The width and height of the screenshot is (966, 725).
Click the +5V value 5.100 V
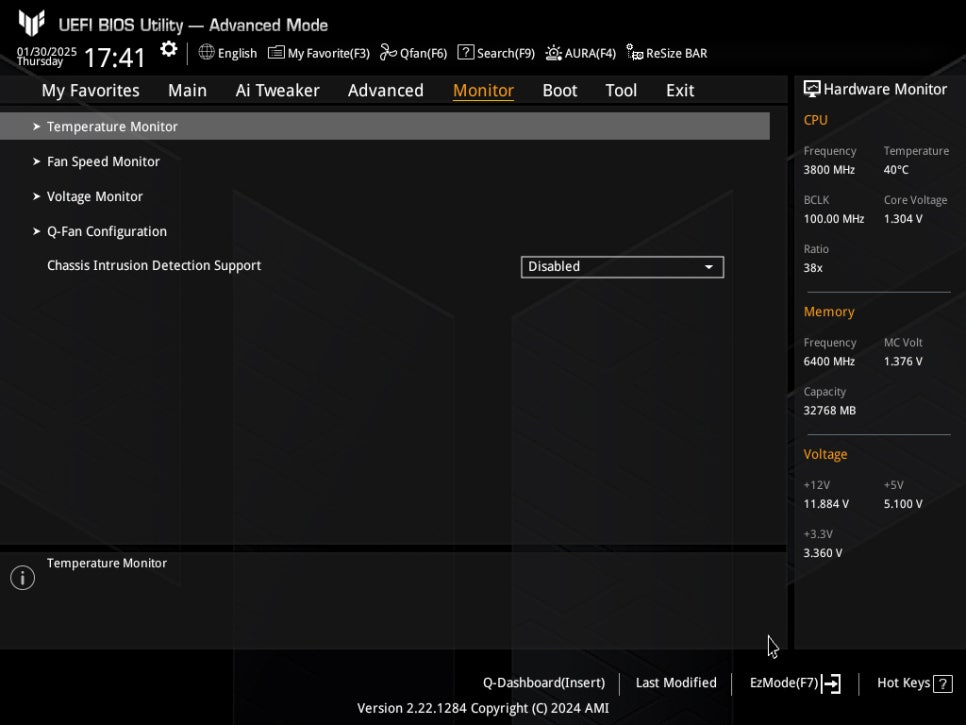pyautogui.click(x=903, y=504)
